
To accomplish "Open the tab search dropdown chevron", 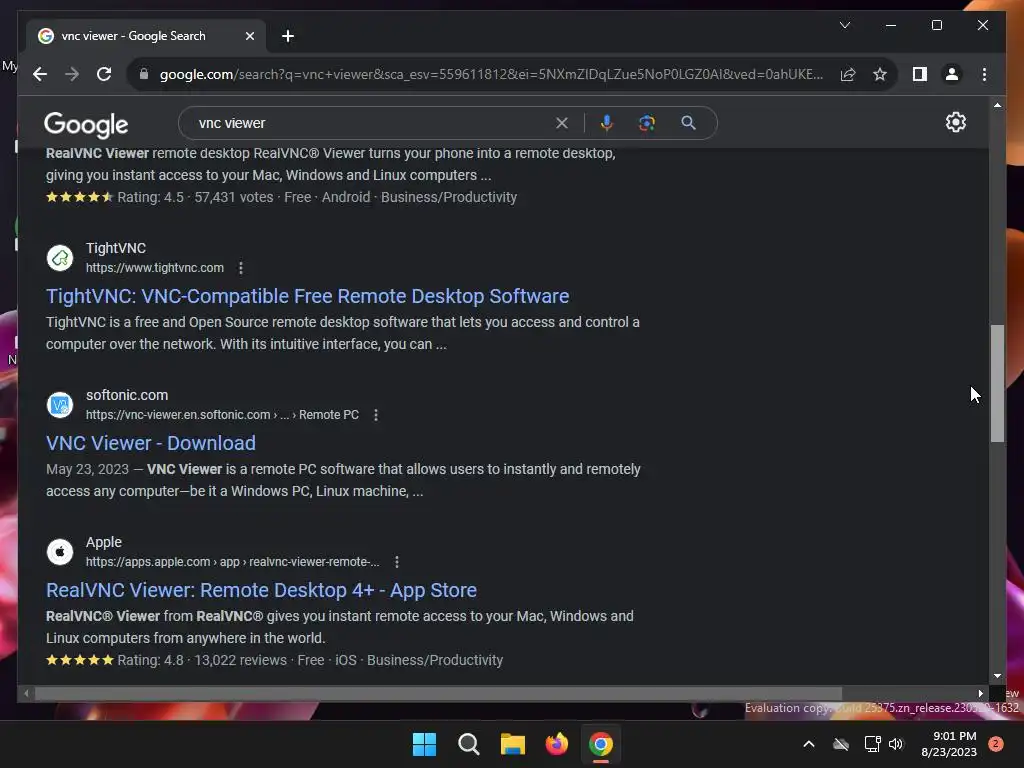I will point(844,25).
